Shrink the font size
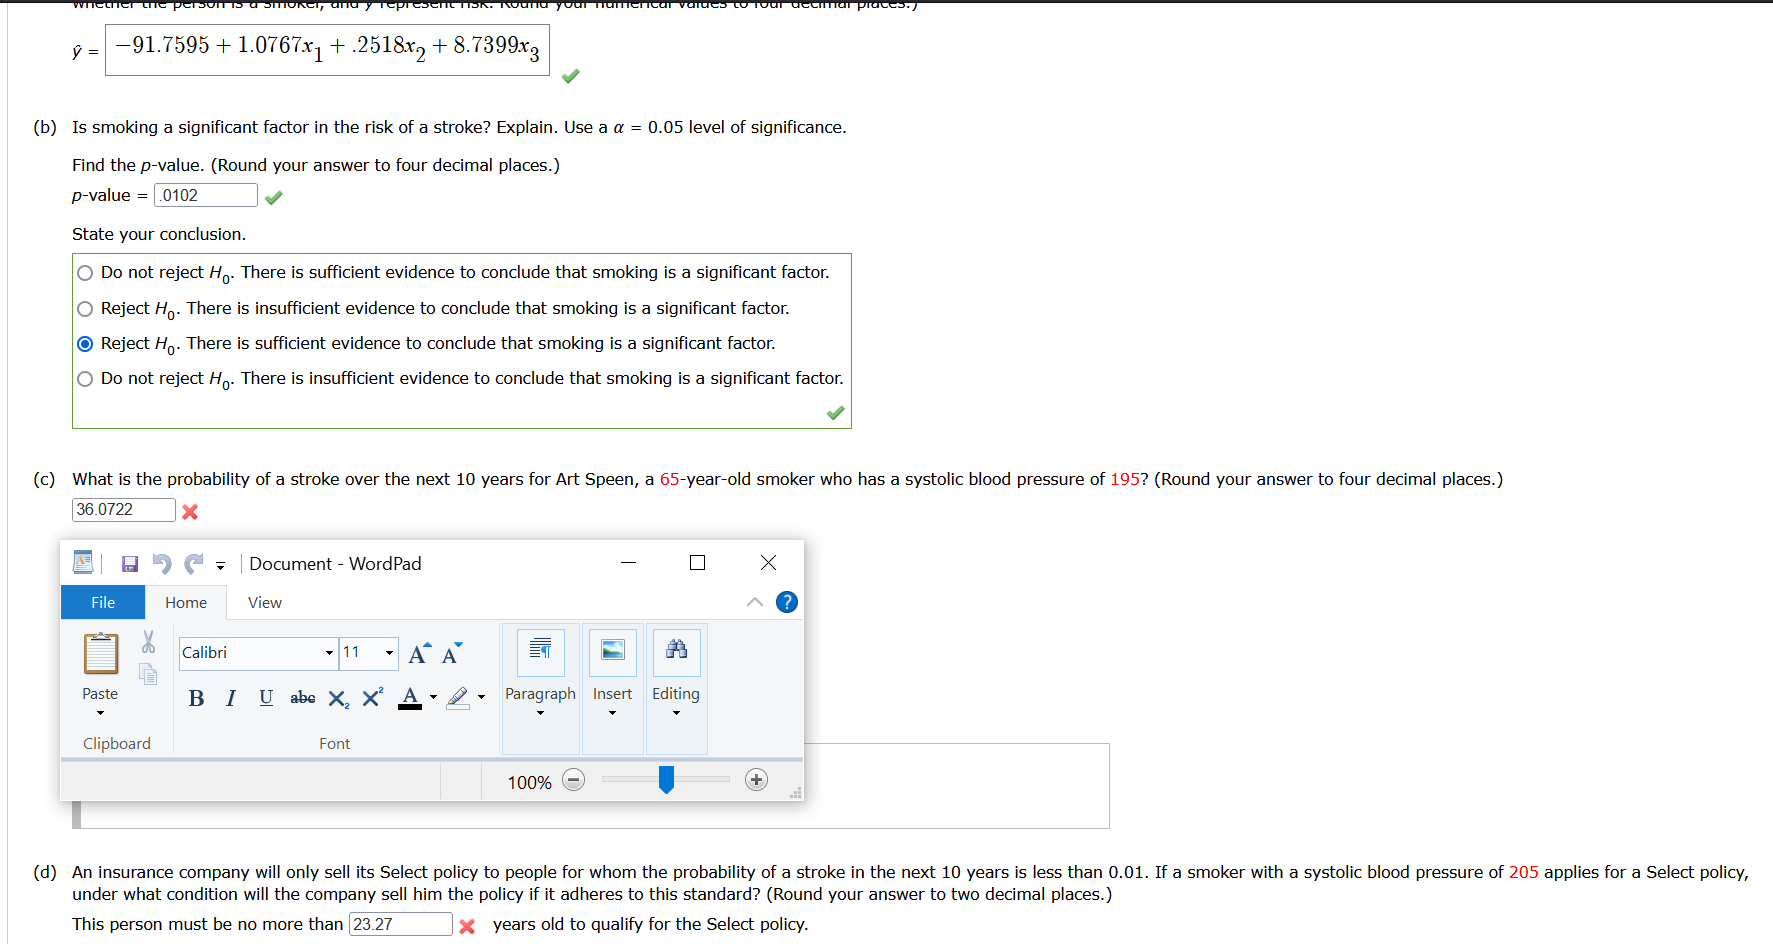Viewport: 1773px width, 944px height. (452, 653)
